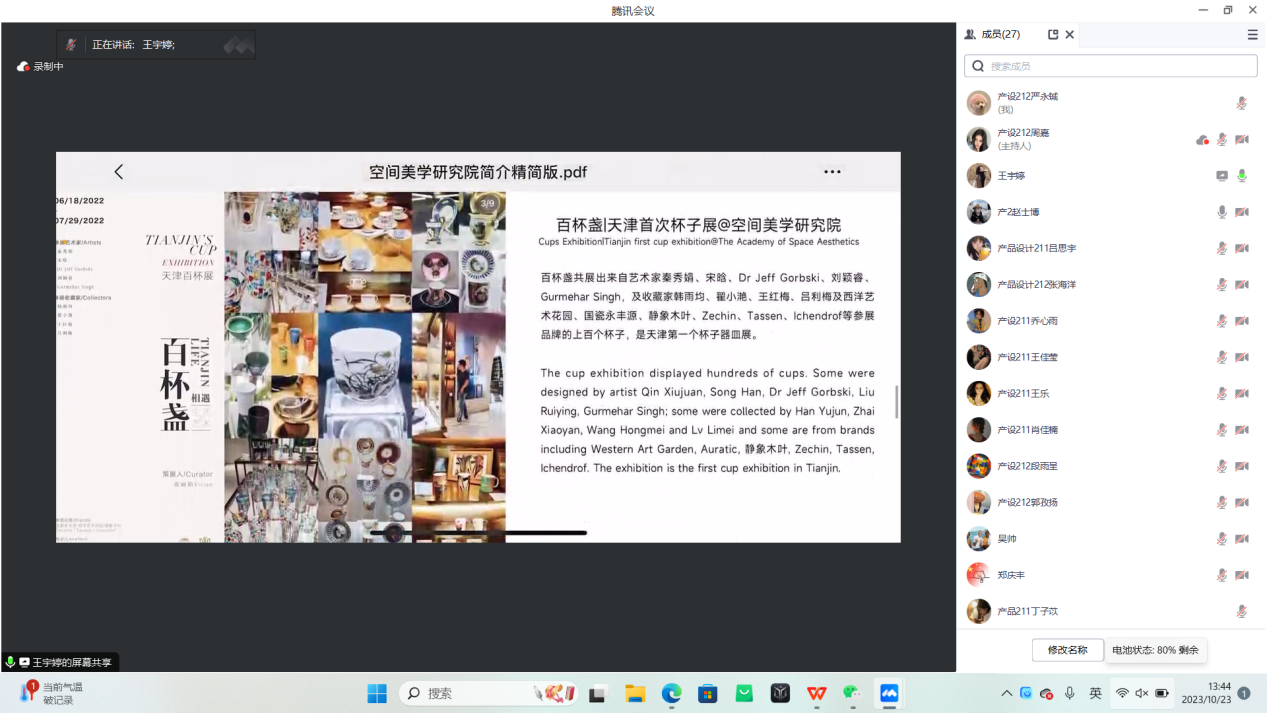Click the camera icon for 产品设计211吕思宇
The height and width of the screenshot is (713, 1267).
[x=1241, y=249]
